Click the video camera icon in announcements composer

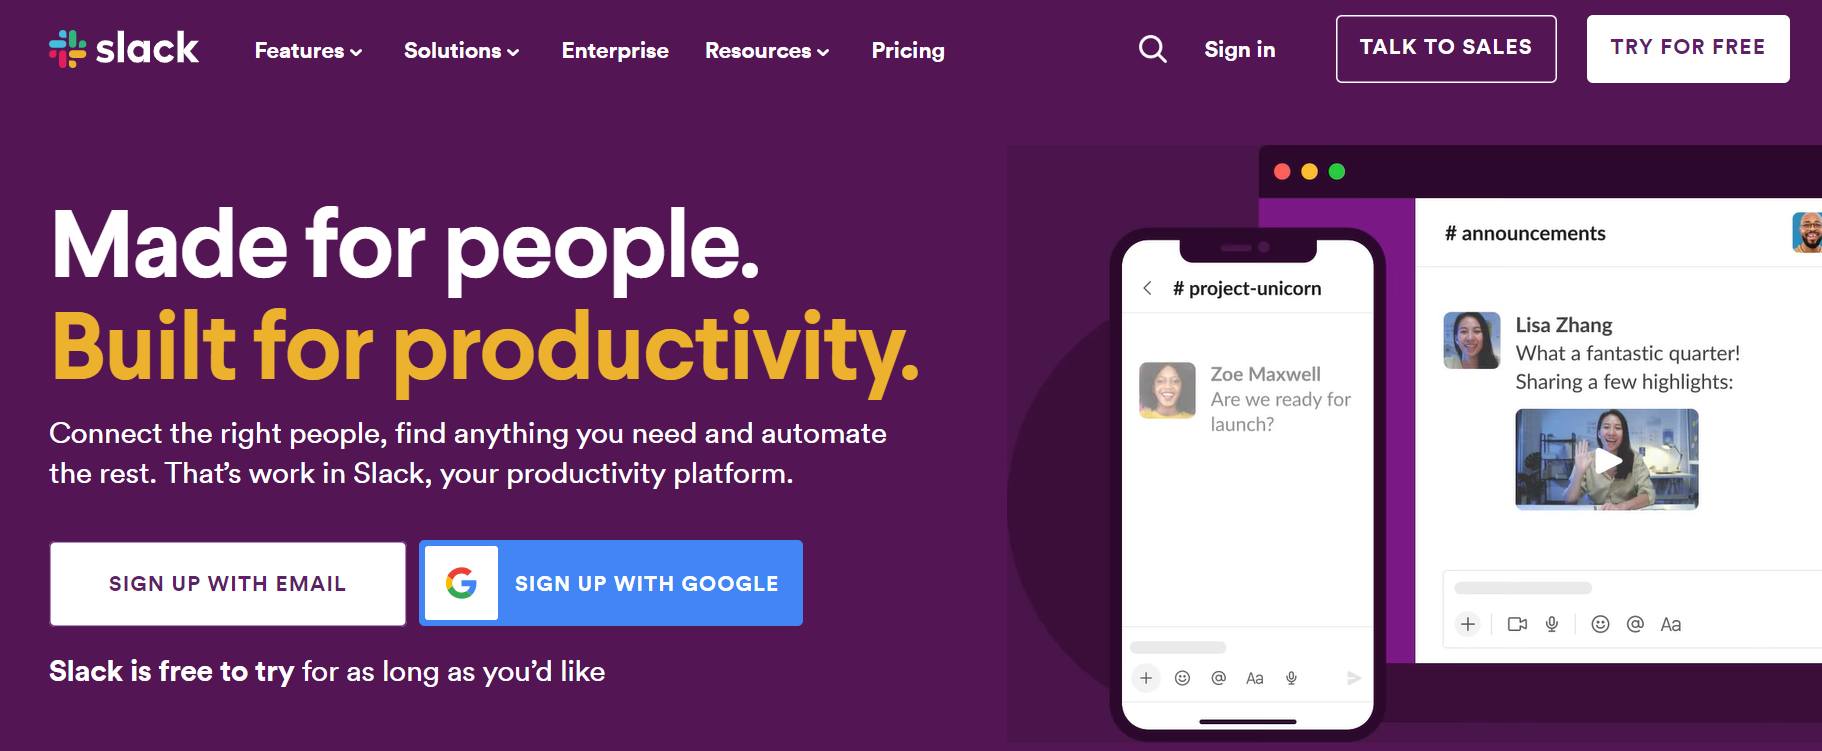point(1517,624)
